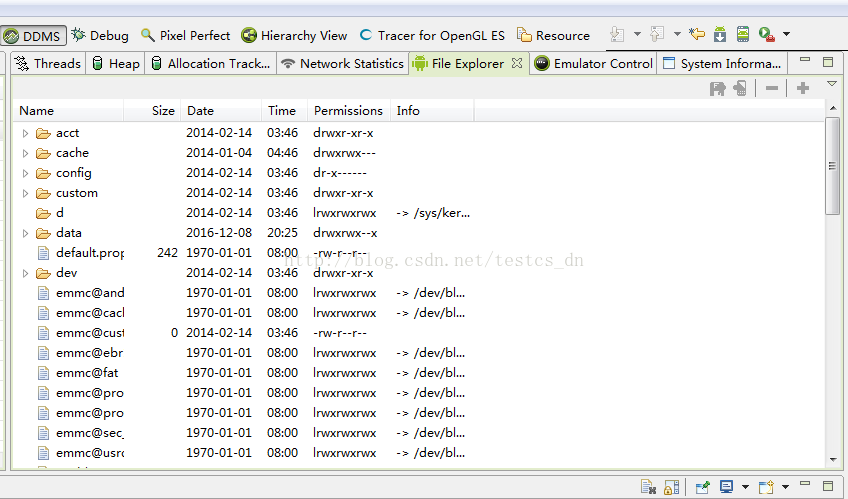Toggle the scroll lock icon
The width and height of the screenshot is (848, 499).
click(671, 487)
